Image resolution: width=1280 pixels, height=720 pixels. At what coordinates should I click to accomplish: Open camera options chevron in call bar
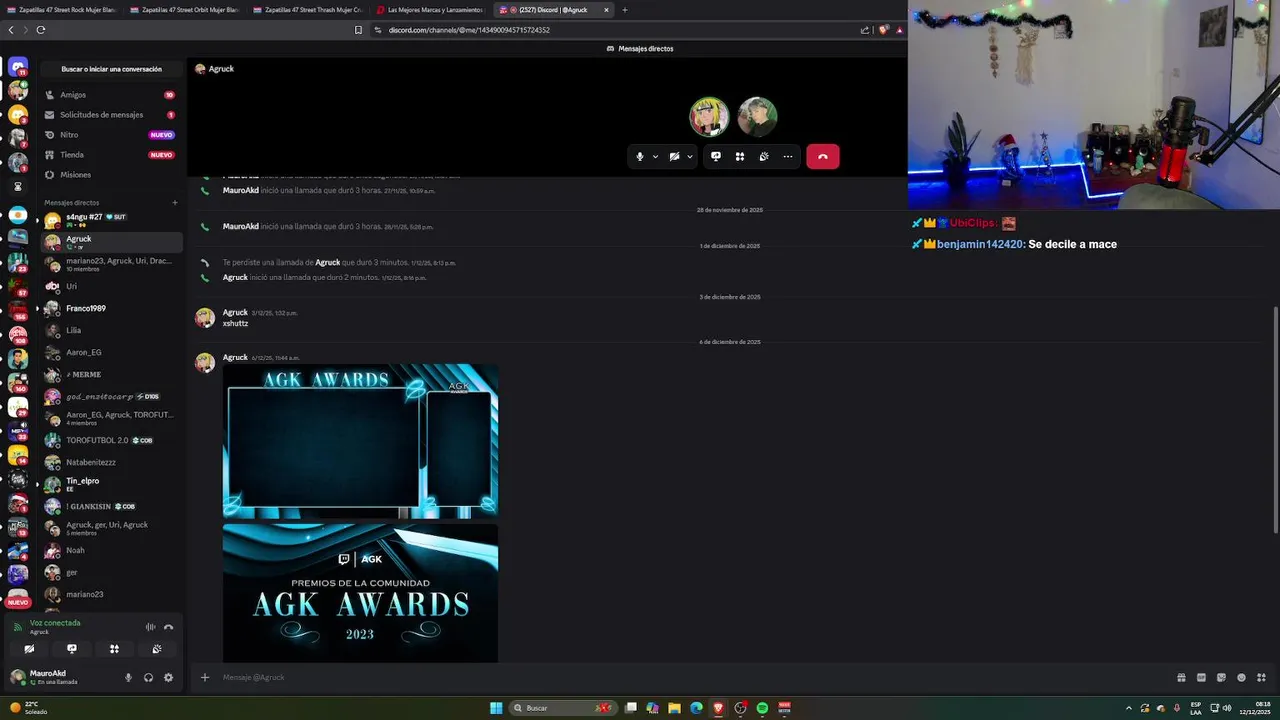pyautogui.click(x=689, y=156)
